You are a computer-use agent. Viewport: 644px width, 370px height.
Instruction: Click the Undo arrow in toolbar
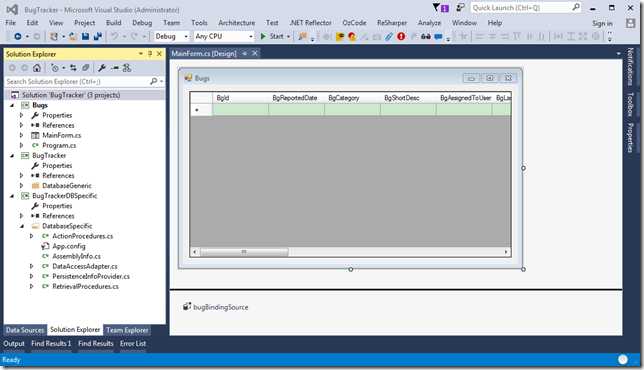[x=115, y=37]
